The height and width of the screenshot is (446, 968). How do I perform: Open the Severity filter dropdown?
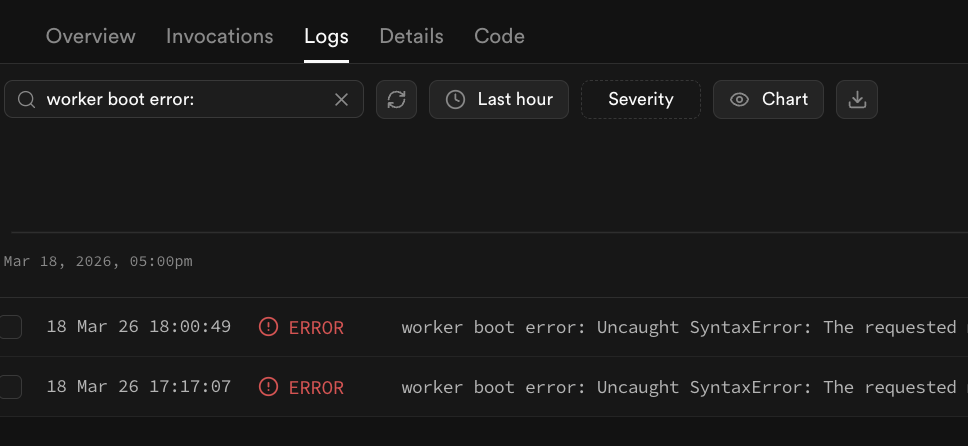coord(640,100)
